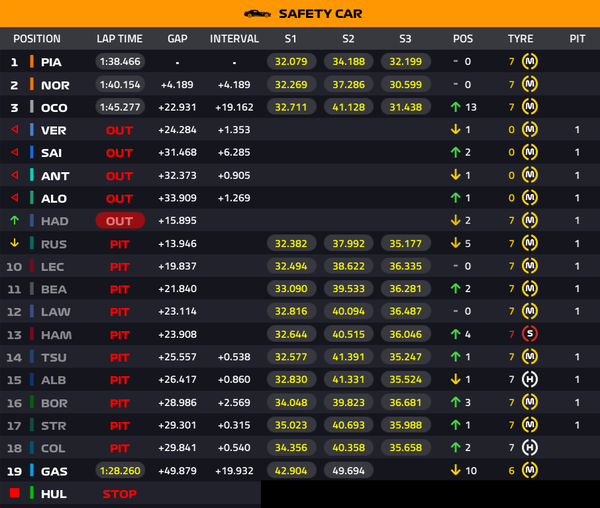Image resolution: width=600 pixels, height=508 pixels.
Task: Click the driver name TSU
Action: pyautogui.click(x=54, y=358)
